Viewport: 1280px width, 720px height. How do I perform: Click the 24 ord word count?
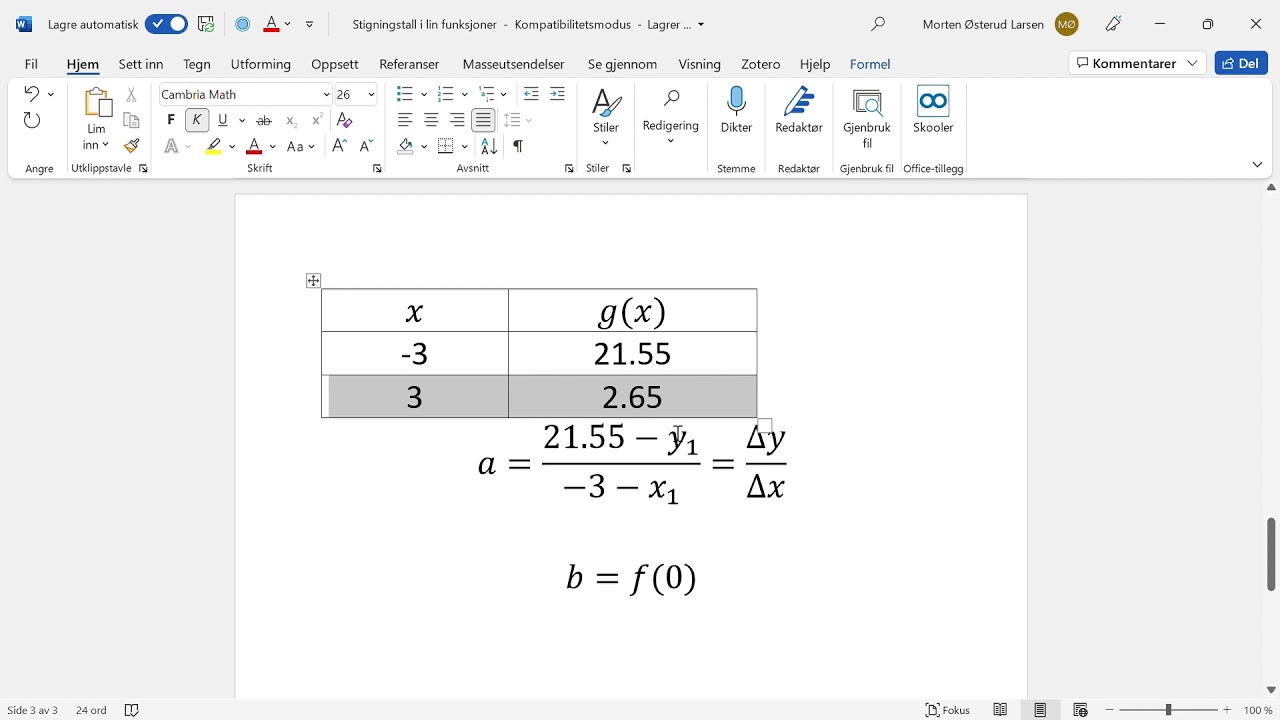91,710
